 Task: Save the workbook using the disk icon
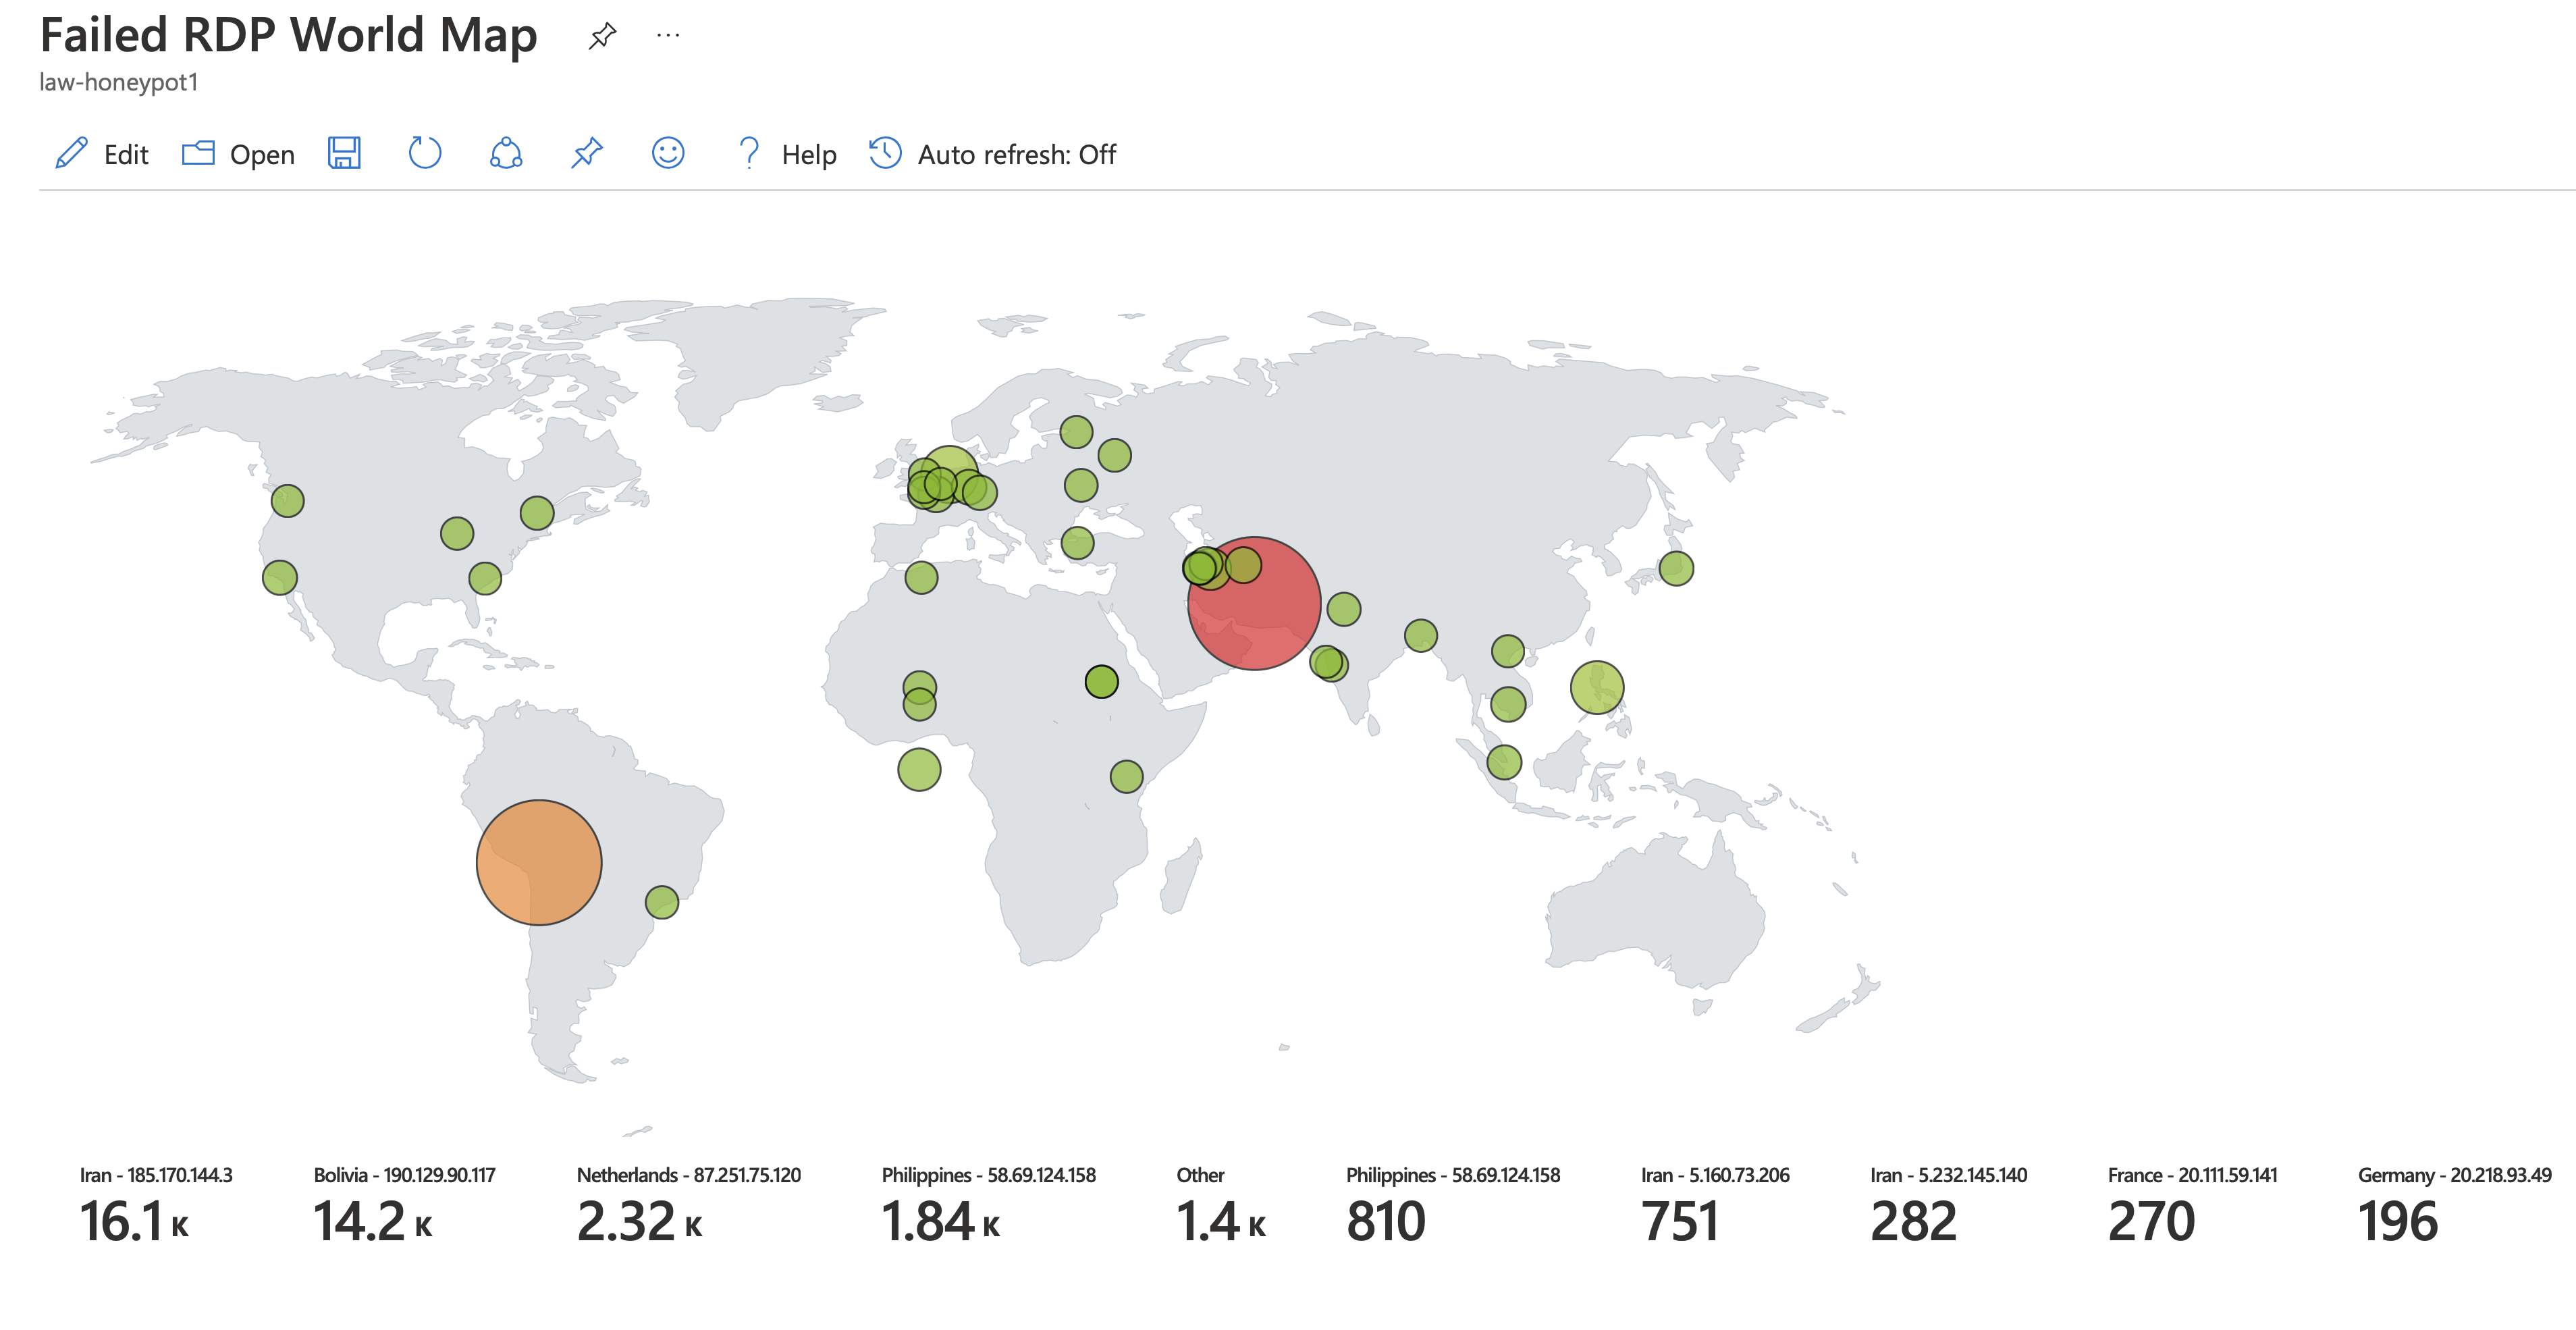pos(343,153)
